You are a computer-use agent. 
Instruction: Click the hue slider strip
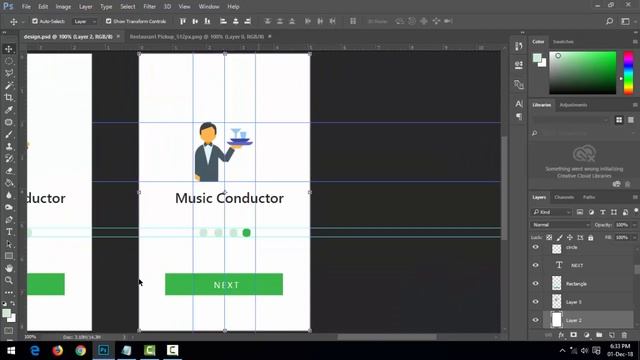pos(629,73)
